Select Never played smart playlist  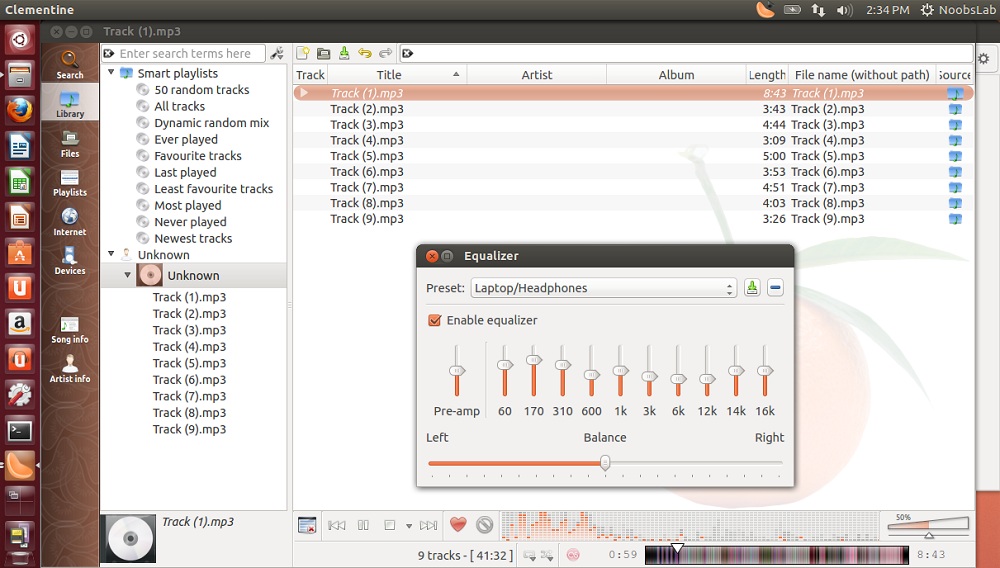tap(190, 222)
